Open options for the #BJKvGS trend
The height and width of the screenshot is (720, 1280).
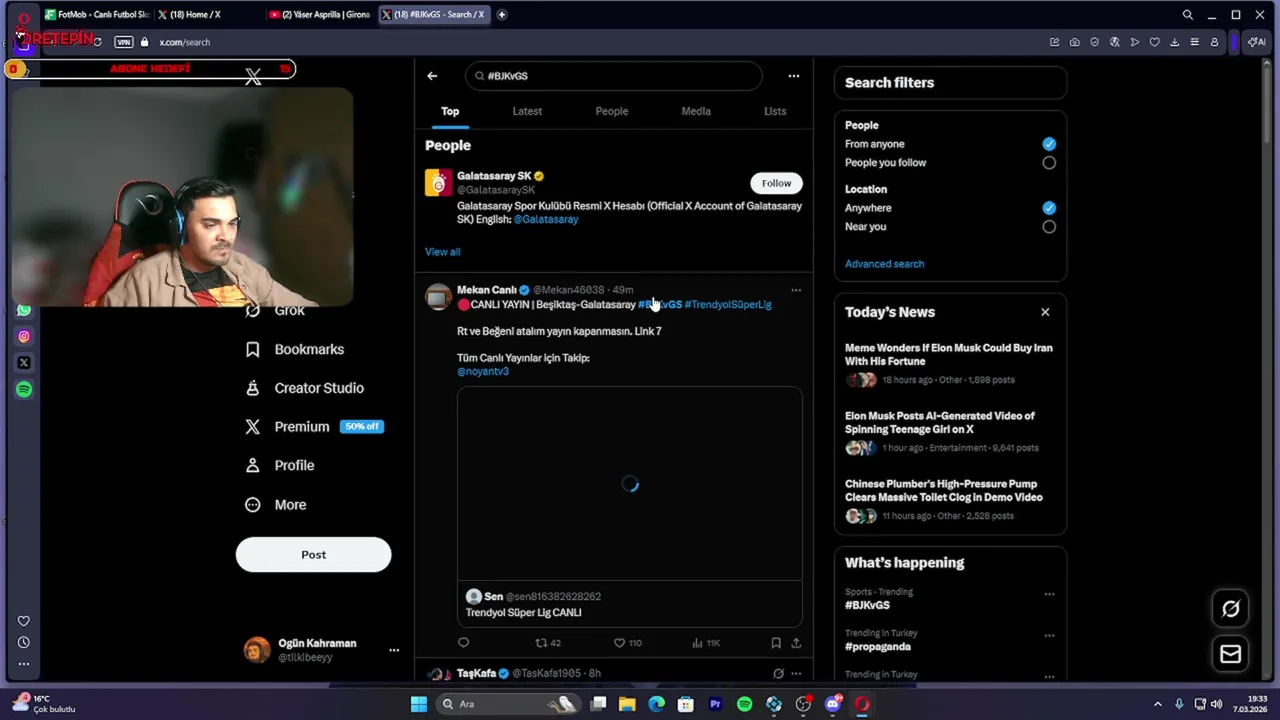coord(1049,594)
